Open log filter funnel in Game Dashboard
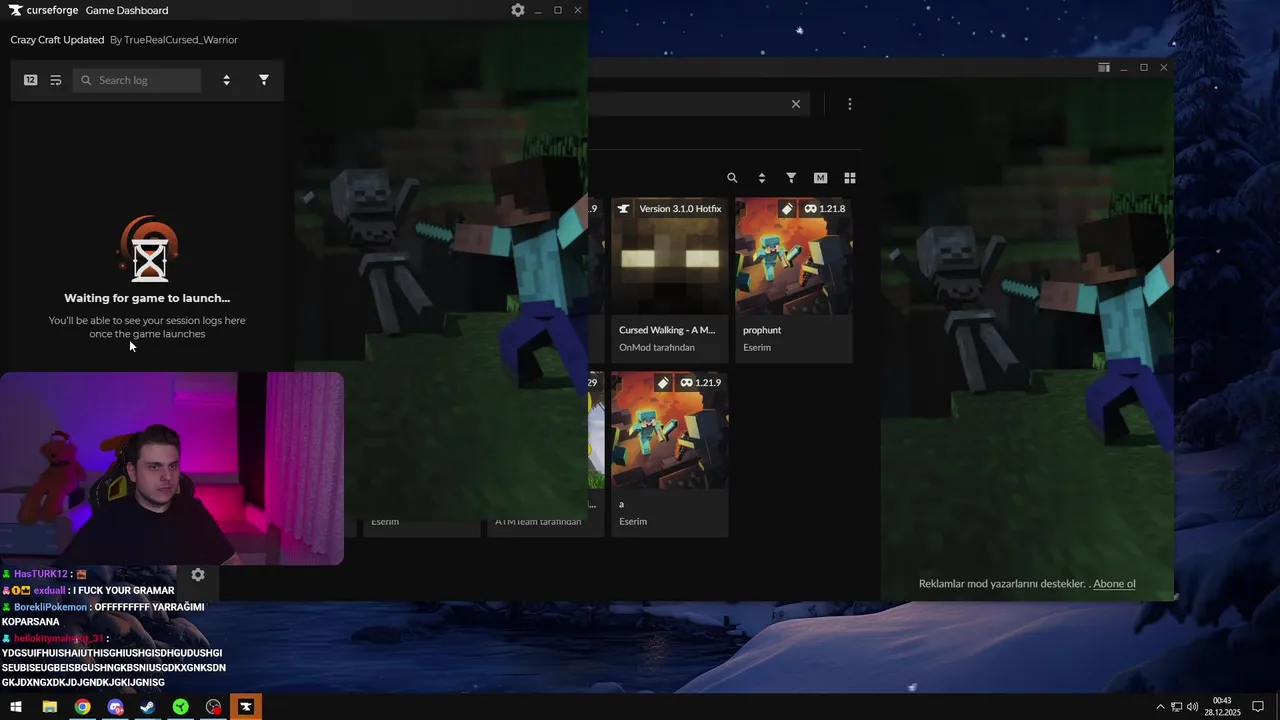 pyautogui.click(x=264, y=80)
